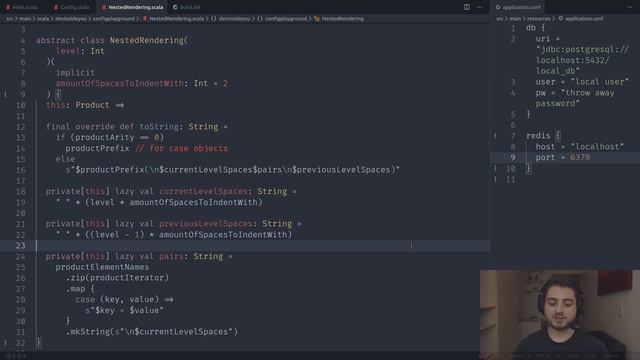Click 'pw = "throw away' line in application.conf
Viewport: 640px width, 360px height.
tap(575, 93)
